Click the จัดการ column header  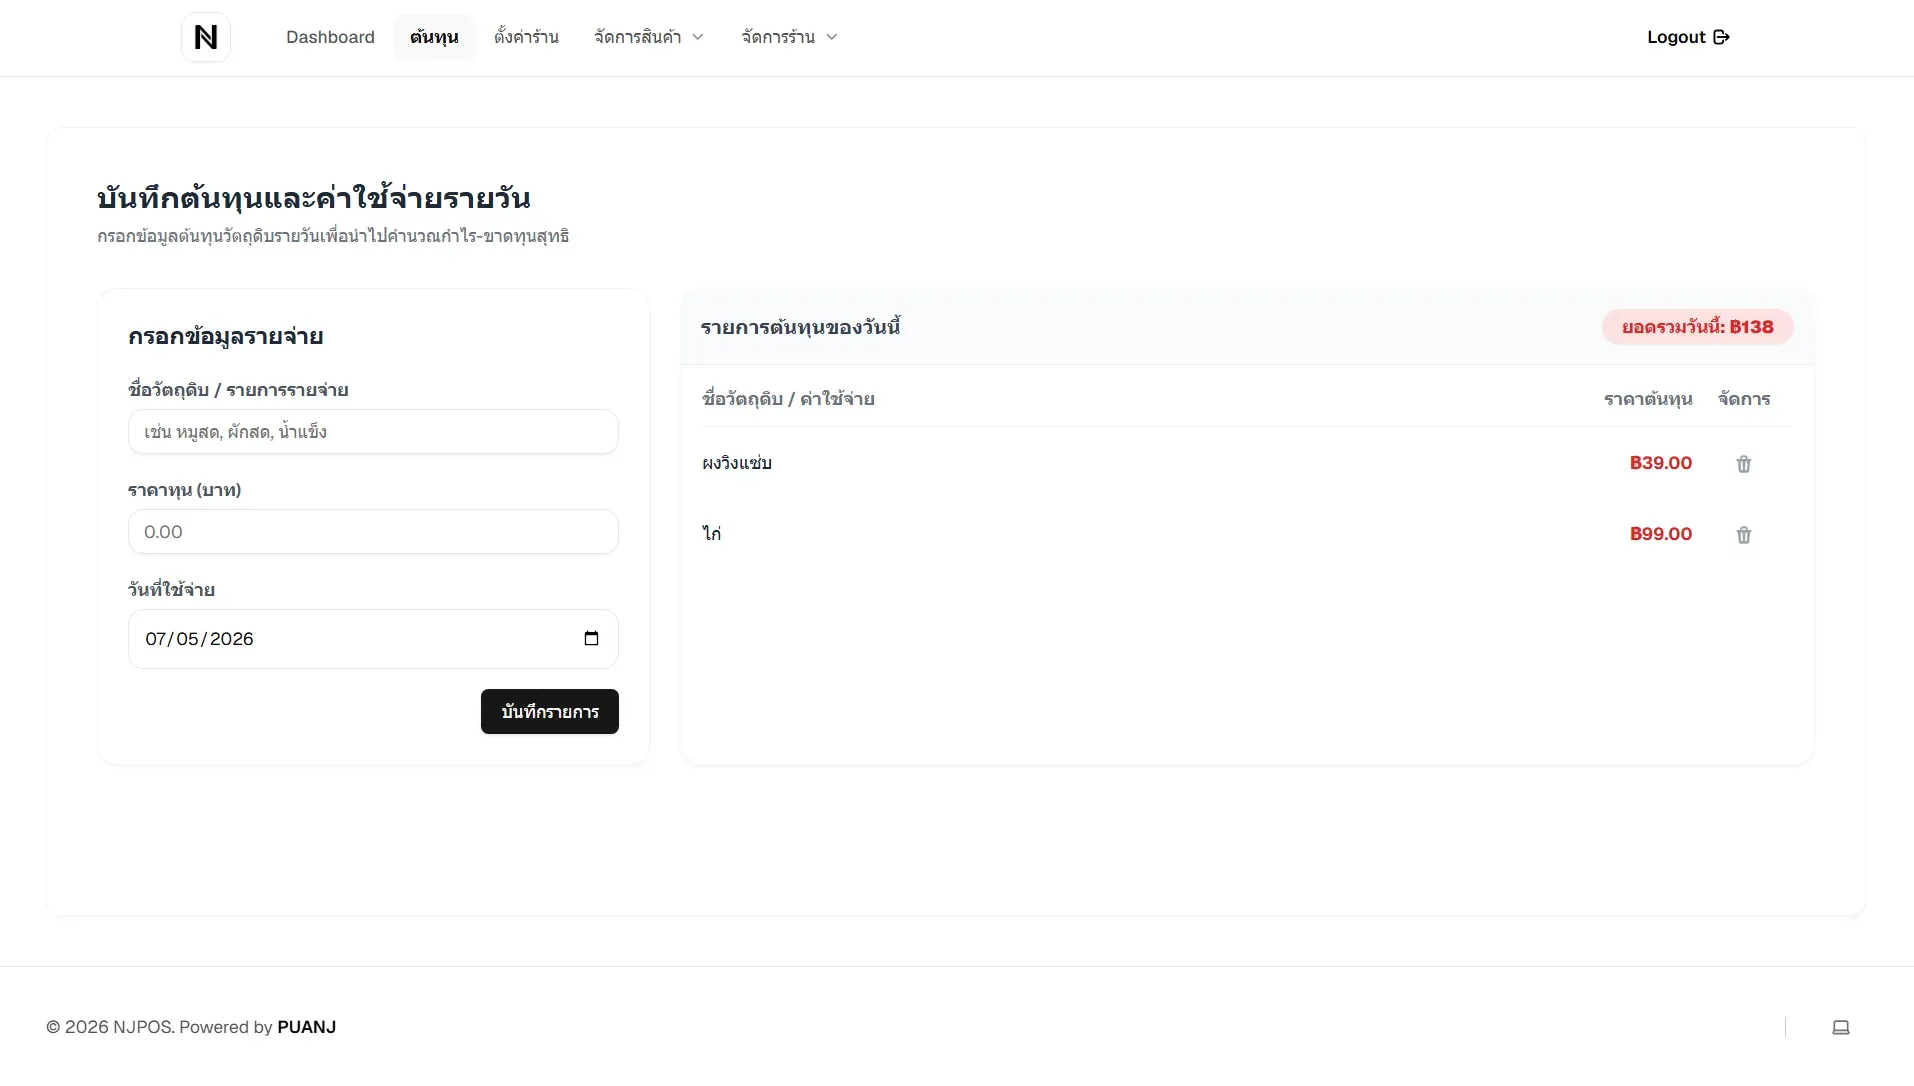point(1744,399)
